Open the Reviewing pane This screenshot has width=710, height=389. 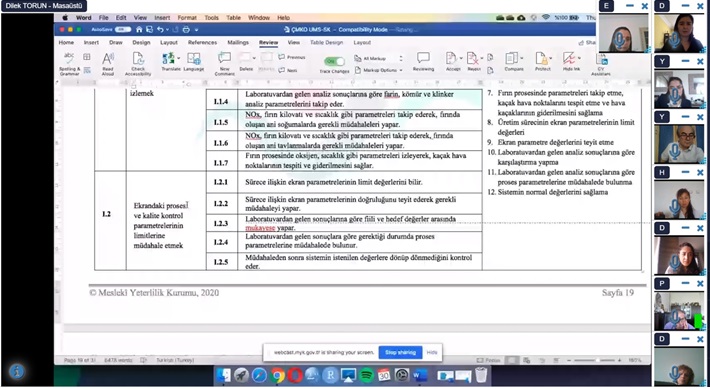pos(423,62)
